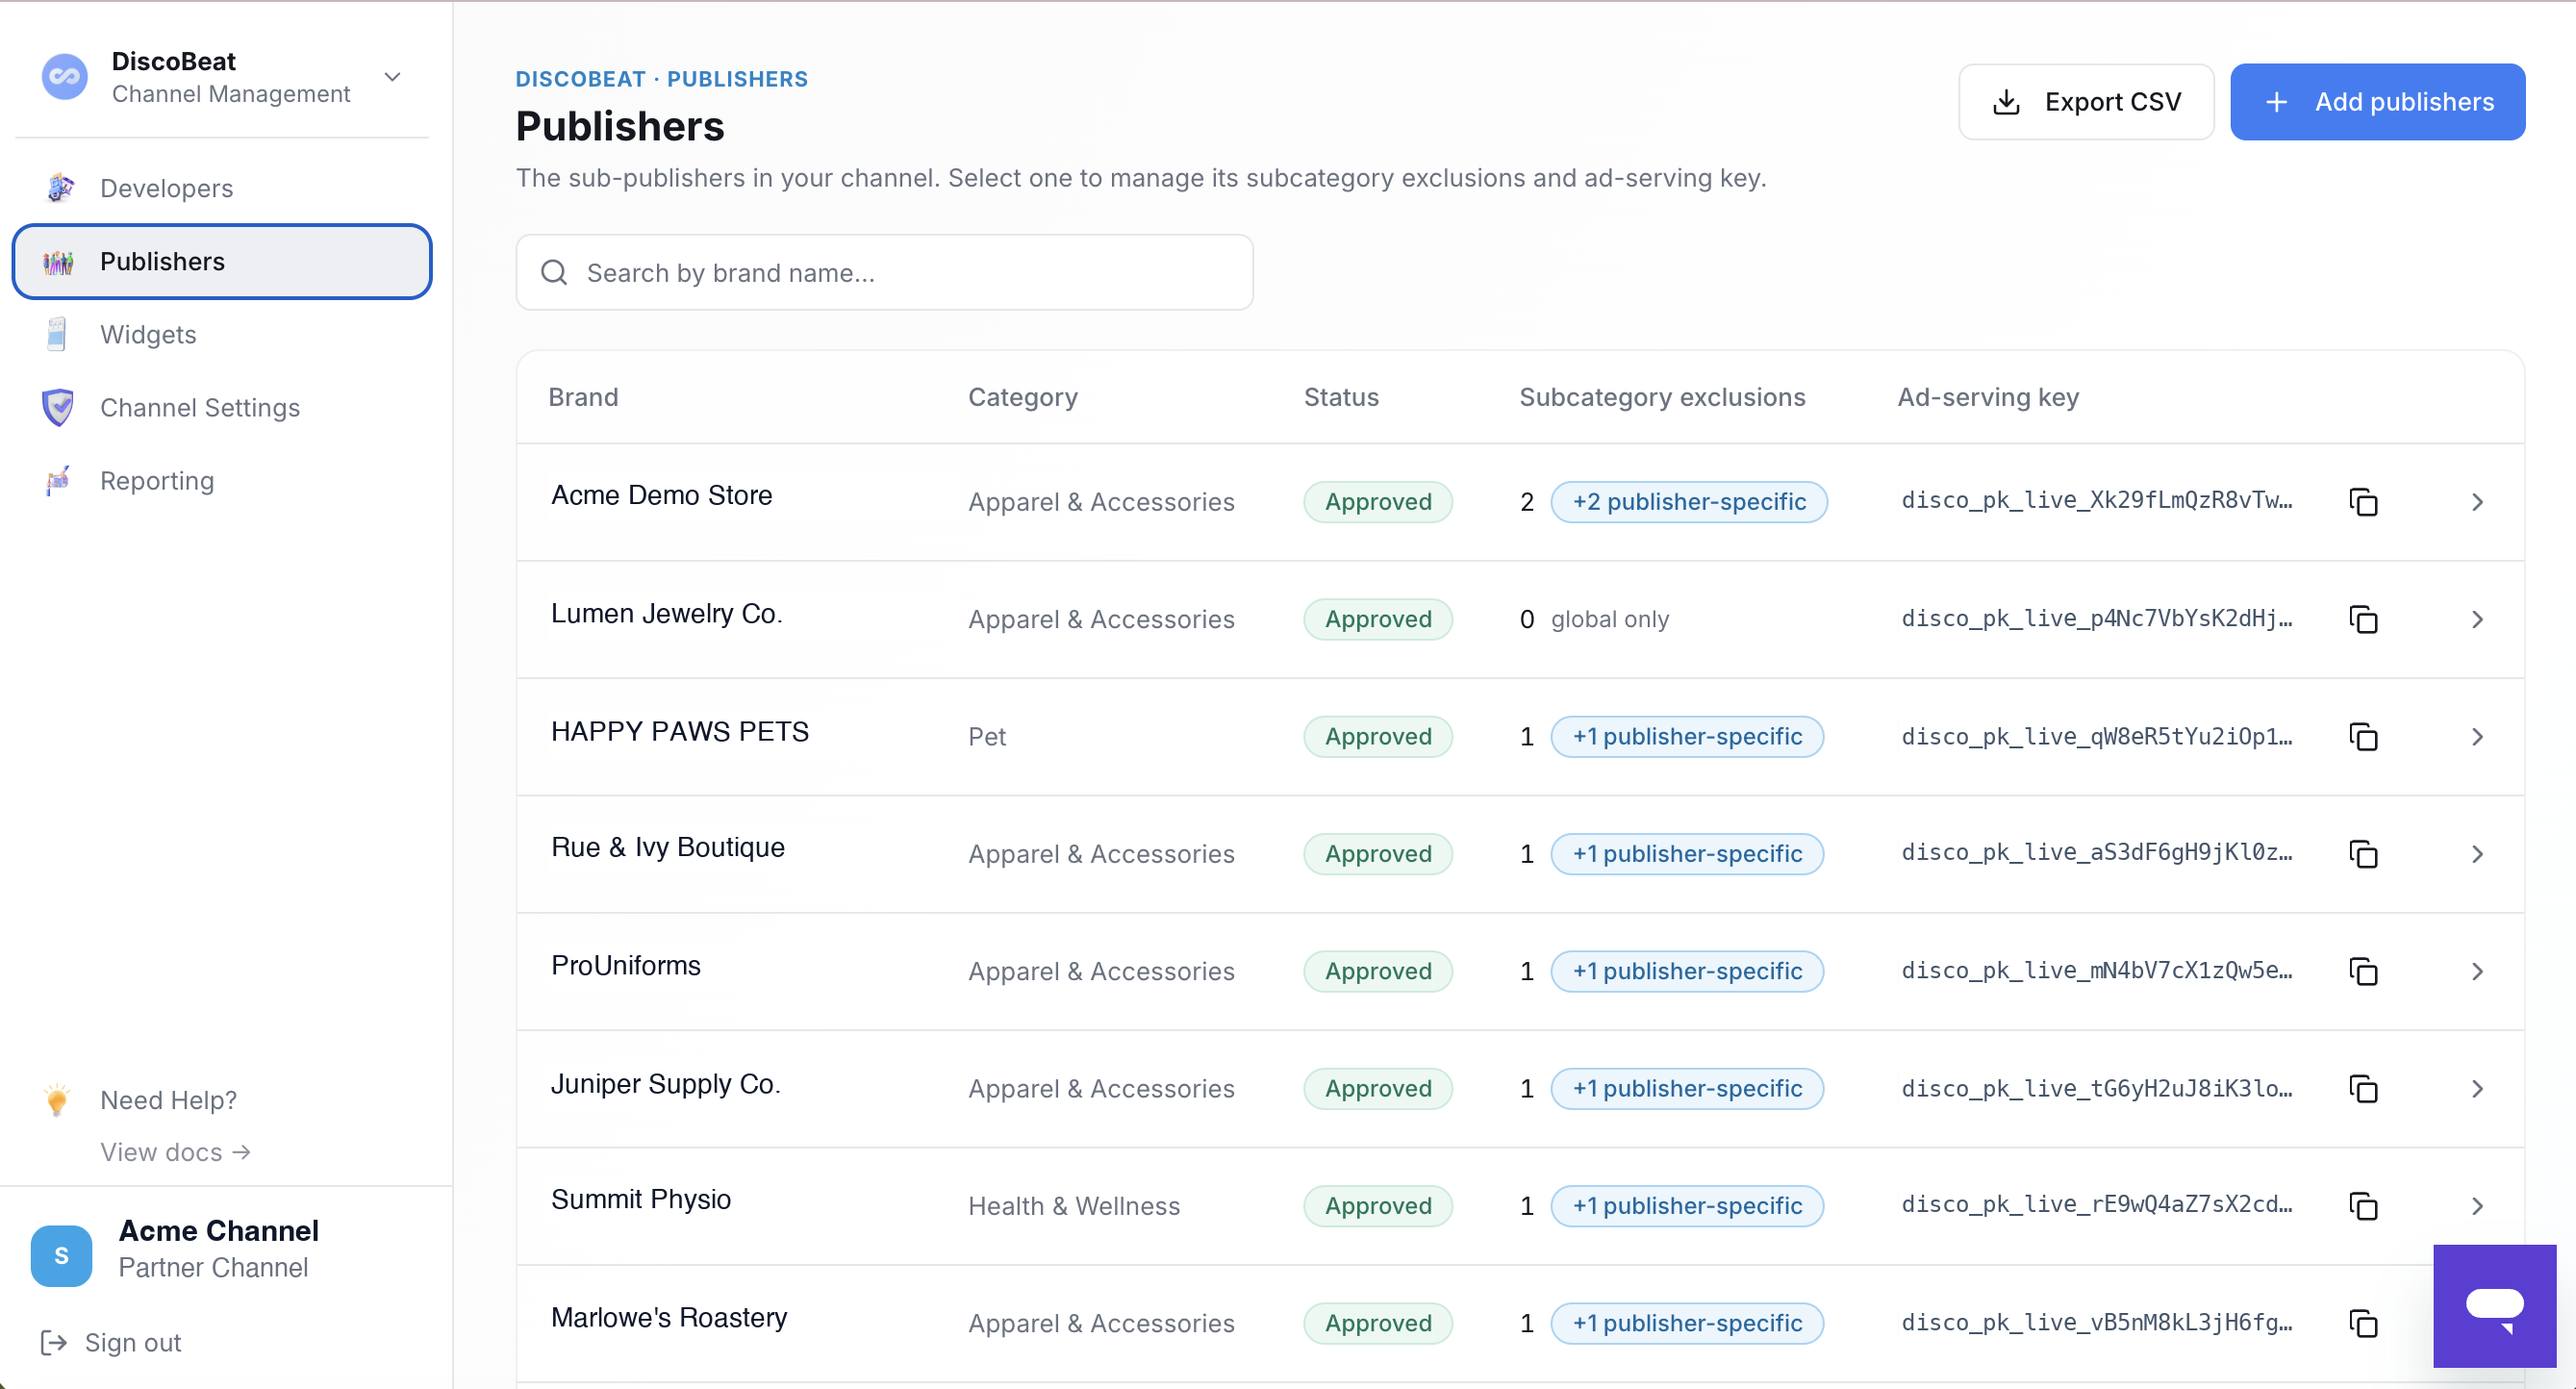Expand the Acme Demo Store row chevron
2576x1389 pixels.
(x=2477, y=502)
